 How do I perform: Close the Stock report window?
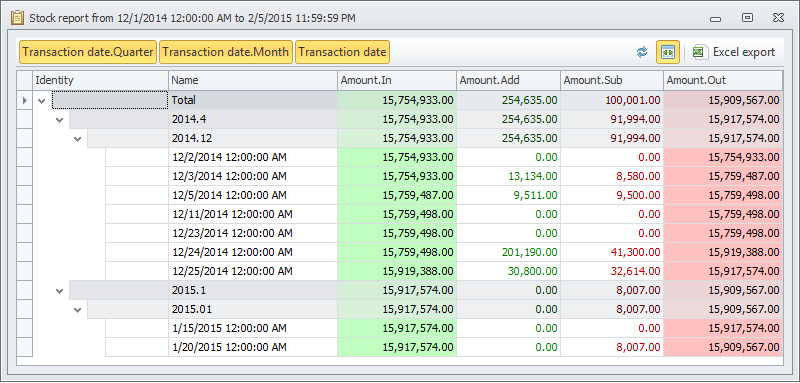[x=778, y=18]
